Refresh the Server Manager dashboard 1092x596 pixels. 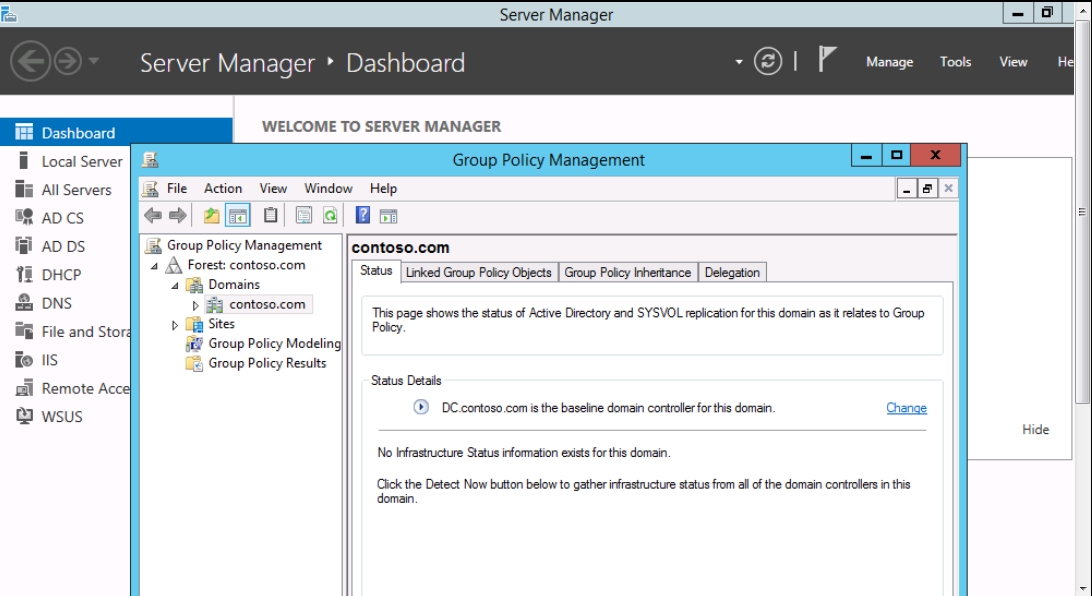click(x=767, y=61)
